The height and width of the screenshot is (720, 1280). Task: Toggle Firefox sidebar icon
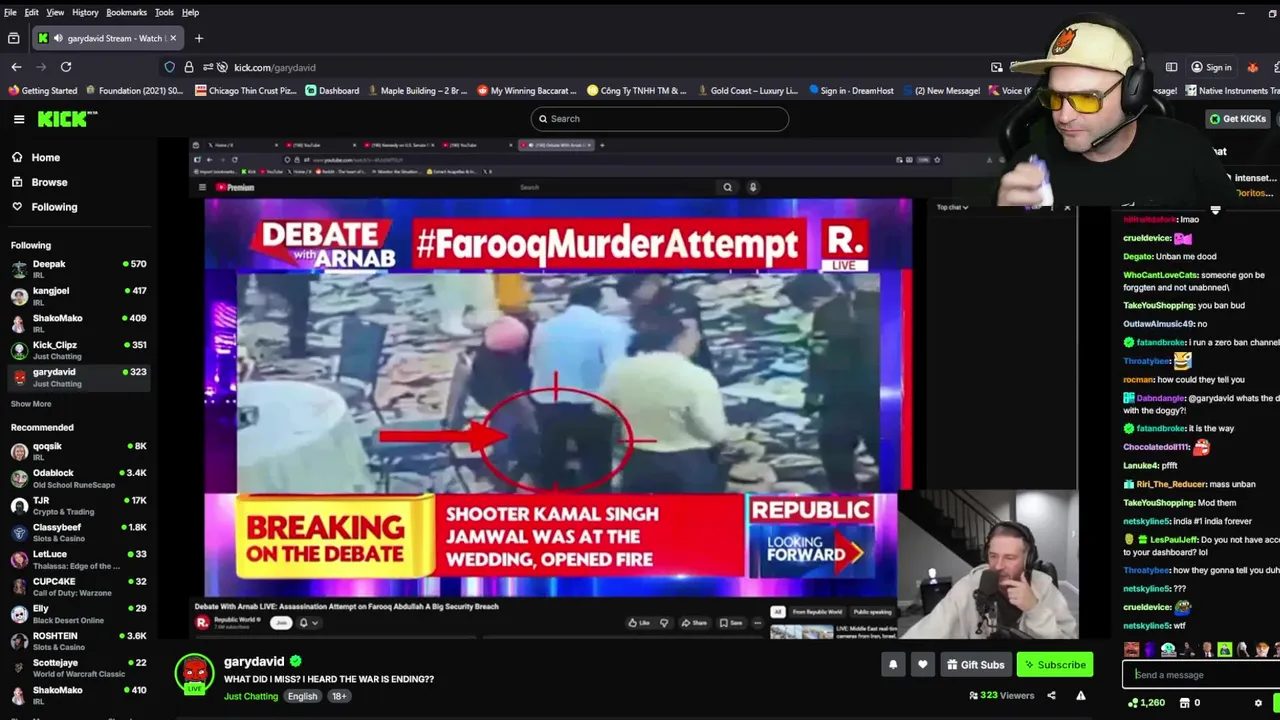click(1171, 67)
